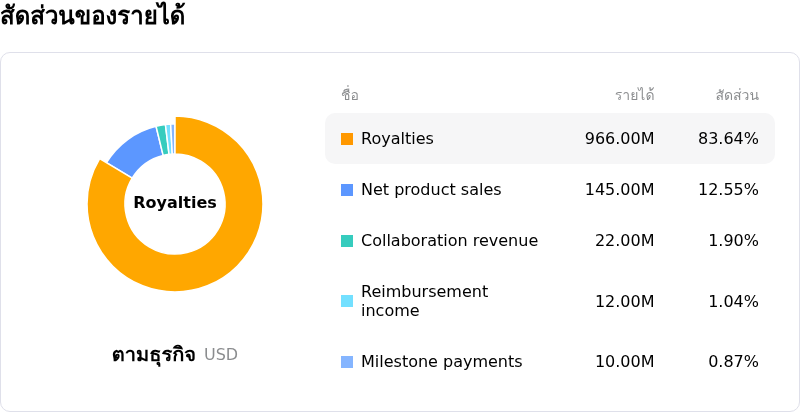The image size is (800, 412).
Task: Click the Royalties label in donut center
Action: [x=175, y=203]
